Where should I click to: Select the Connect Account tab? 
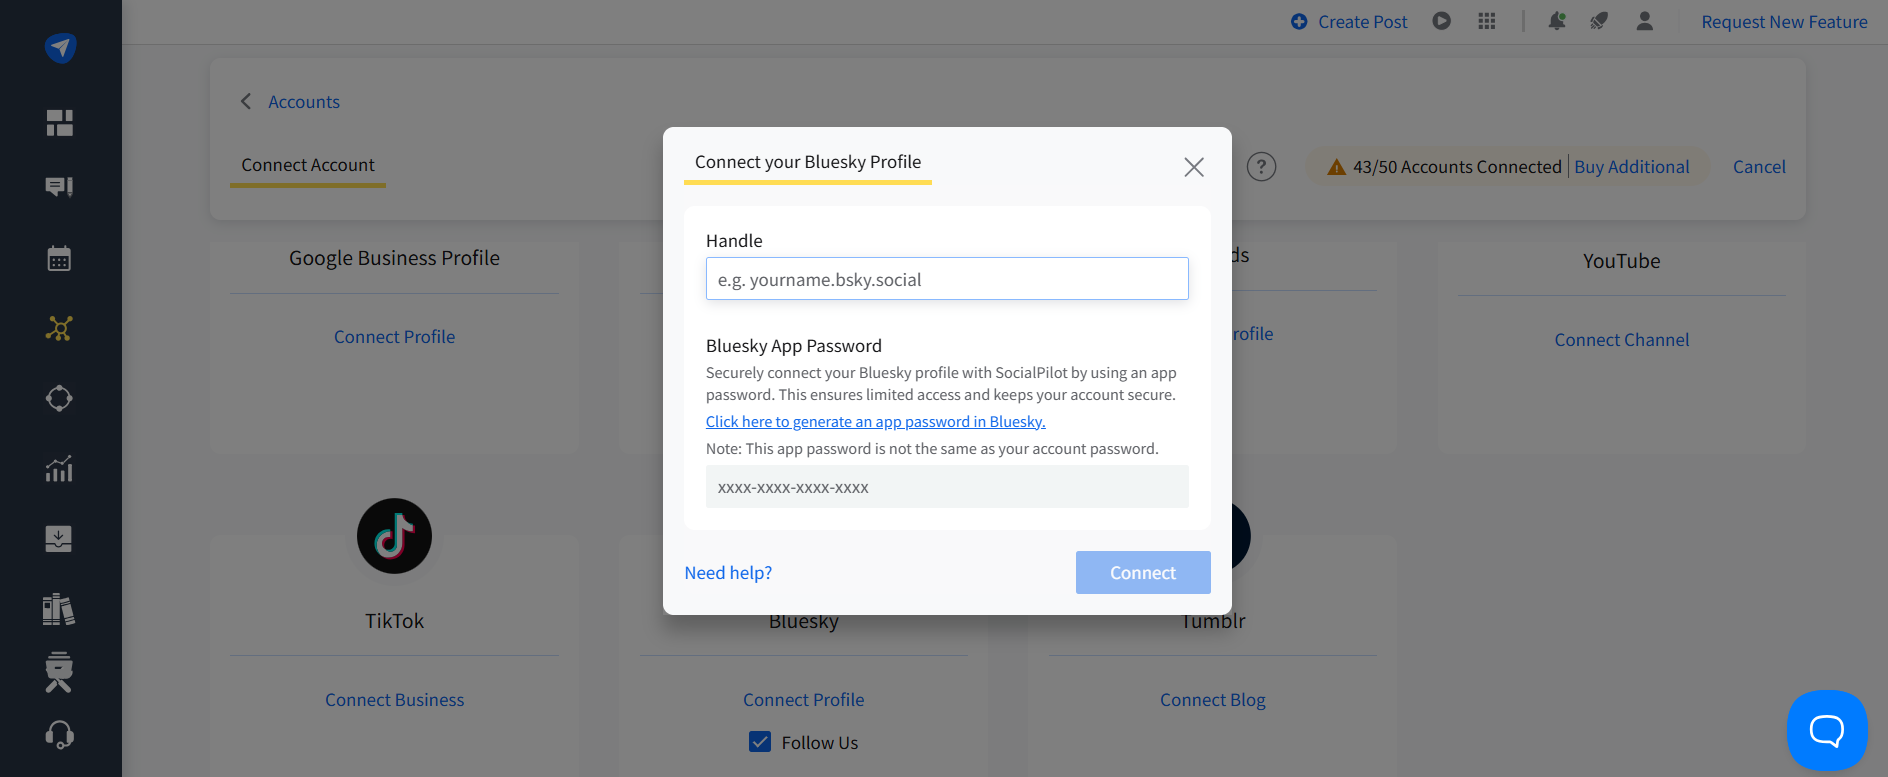click(308, 165)
